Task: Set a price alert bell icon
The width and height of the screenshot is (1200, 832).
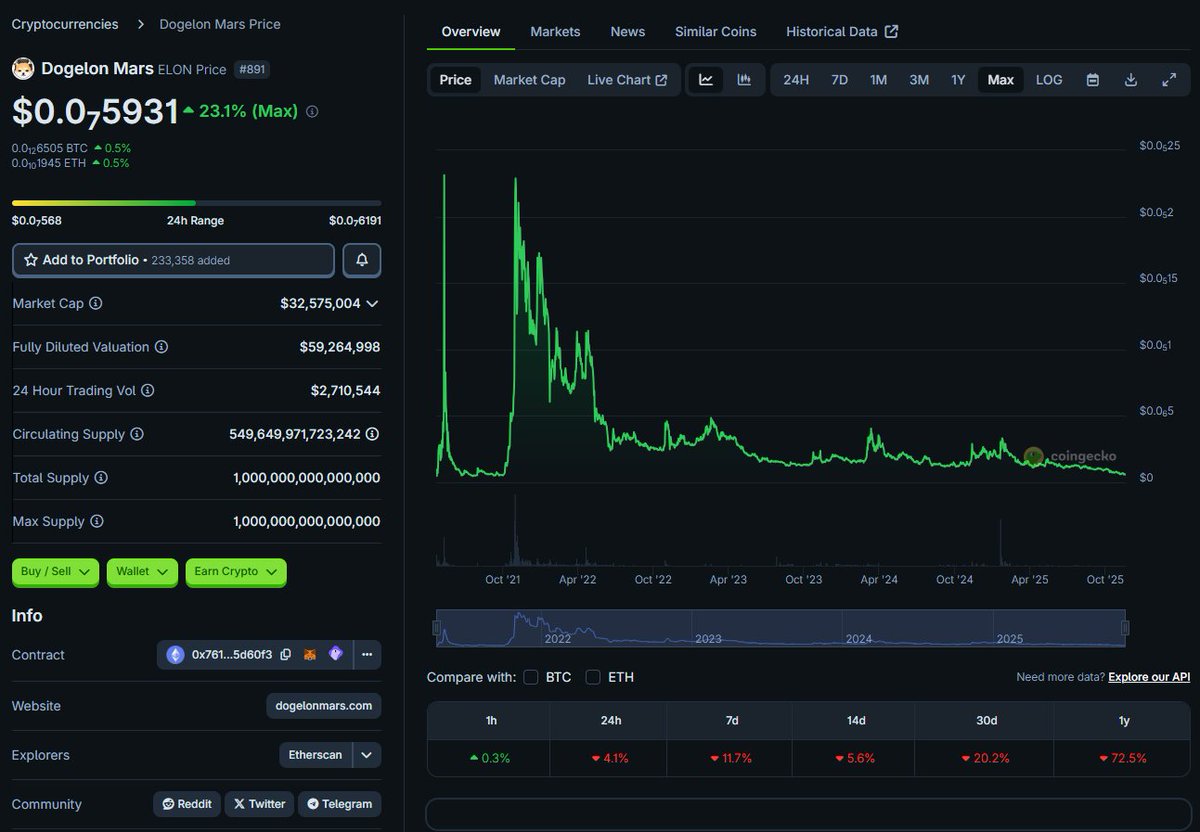Action: [362, 259]
